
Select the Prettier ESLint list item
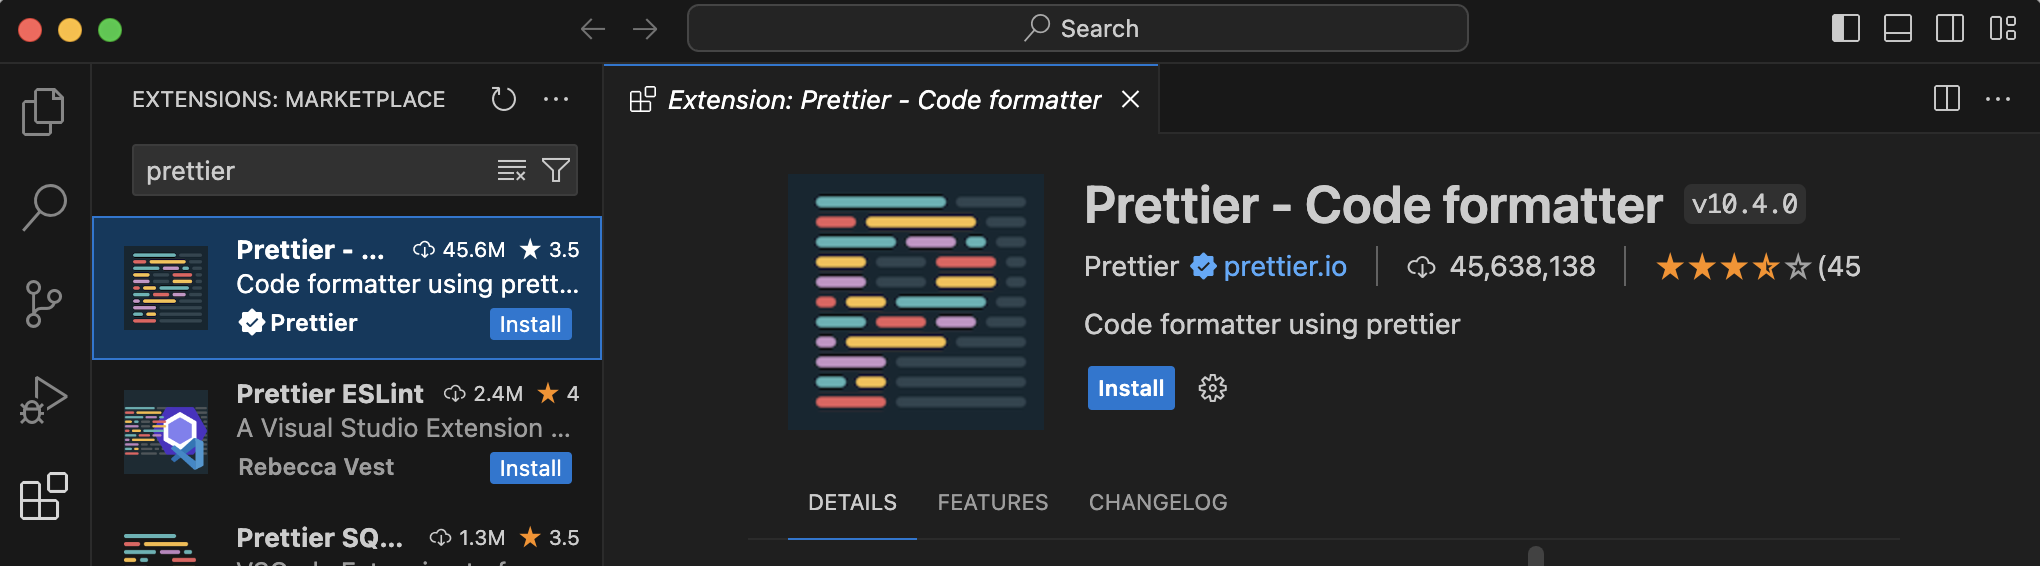[x=347, y=432]
